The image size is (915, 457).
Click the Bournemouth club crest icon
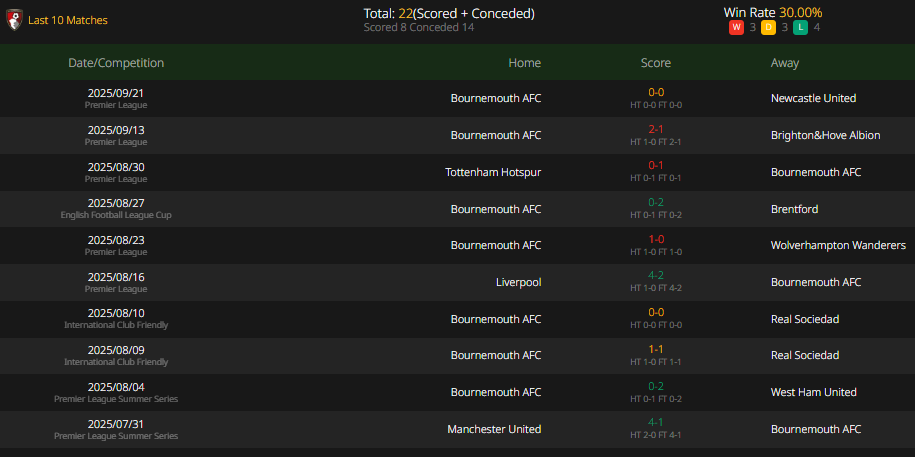point(14,20)
